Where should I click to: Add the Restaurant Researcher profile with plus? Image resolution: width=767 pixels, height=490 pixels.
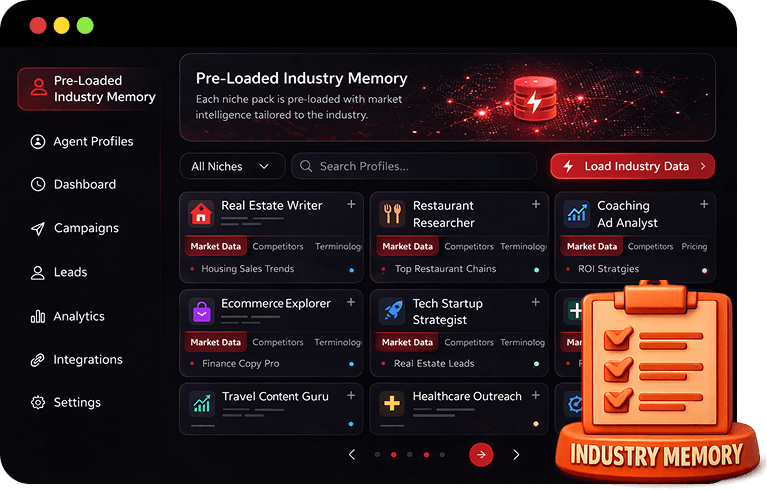click(x=536, y=204)
